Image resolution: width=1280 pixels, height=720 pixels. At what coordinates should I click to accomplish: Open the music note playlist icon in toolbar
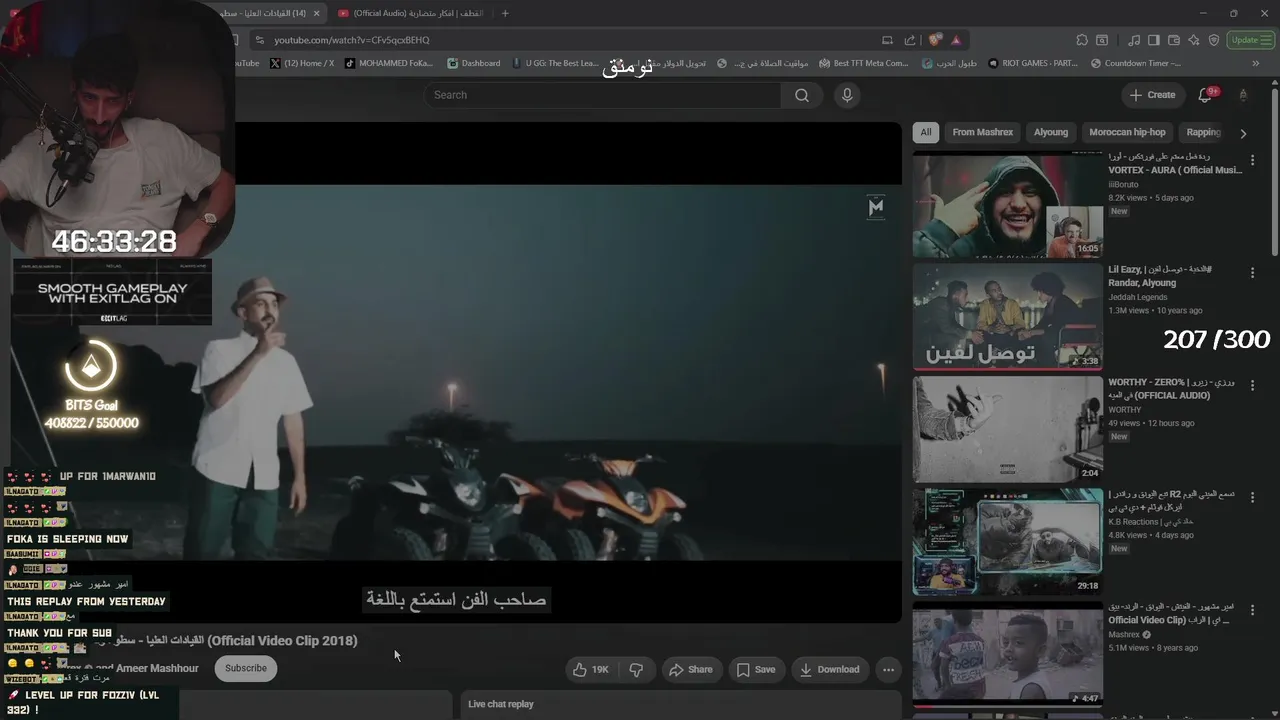click(x=1134, y=40)
